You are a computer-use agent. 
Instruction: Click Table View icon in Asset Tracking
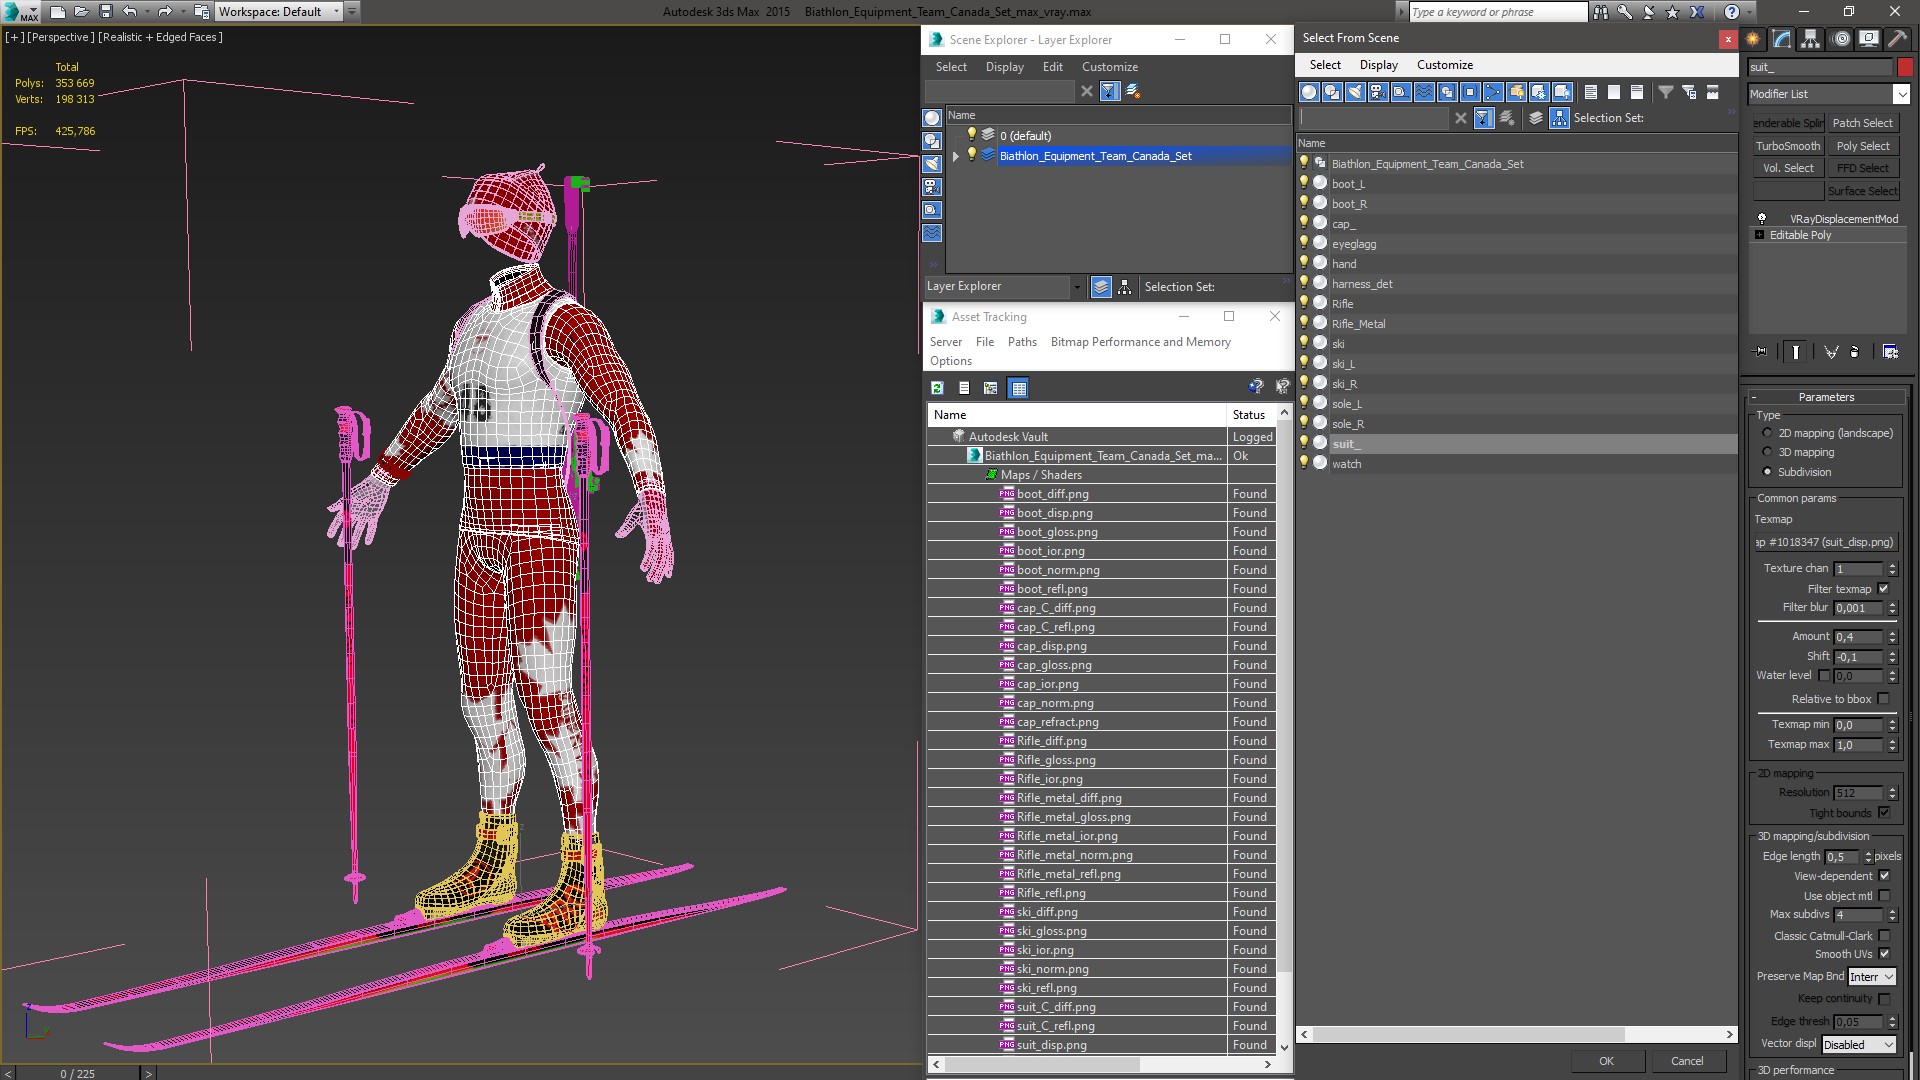1018,388
